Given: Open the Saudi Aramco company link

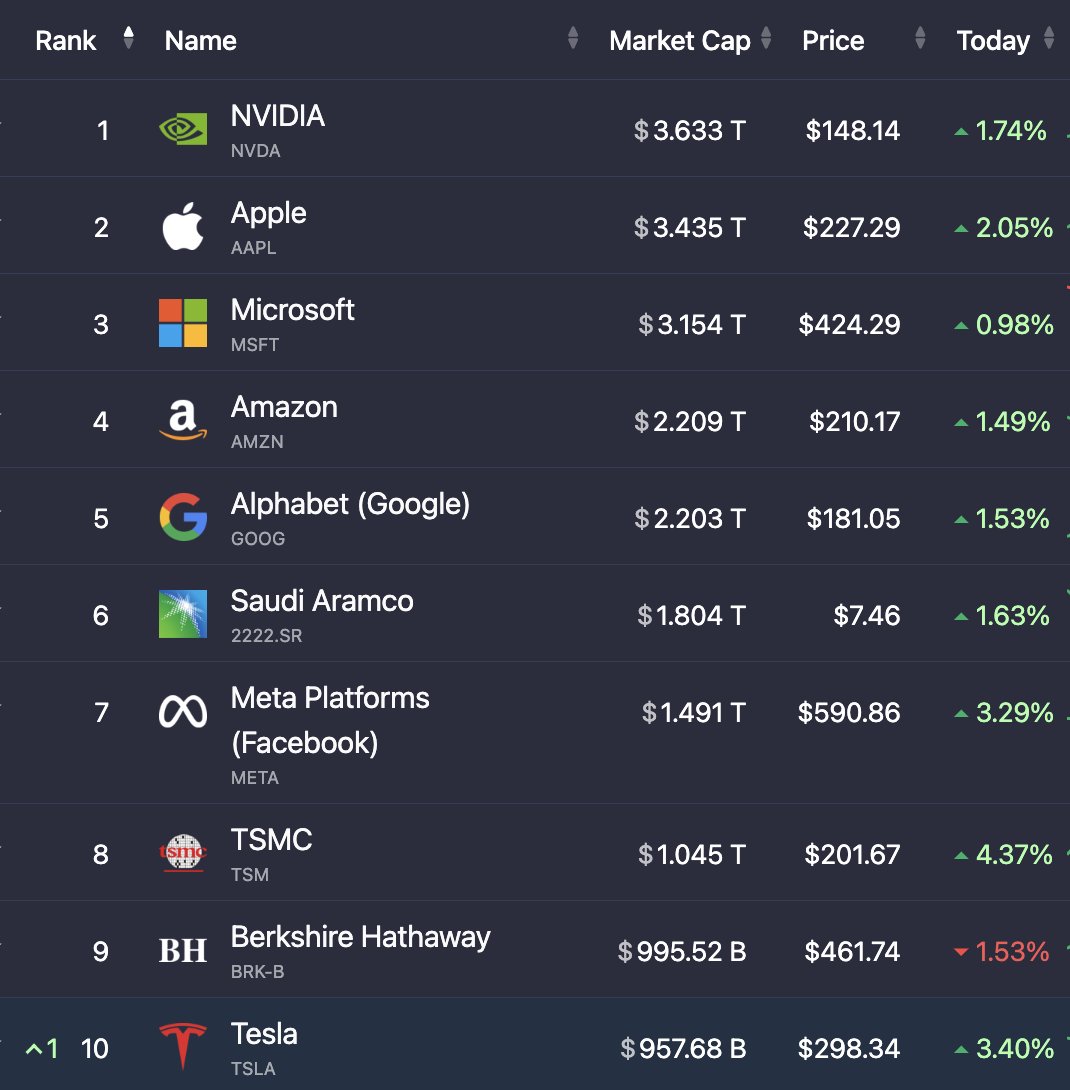Looking at the screenshot, I should 322,601.
